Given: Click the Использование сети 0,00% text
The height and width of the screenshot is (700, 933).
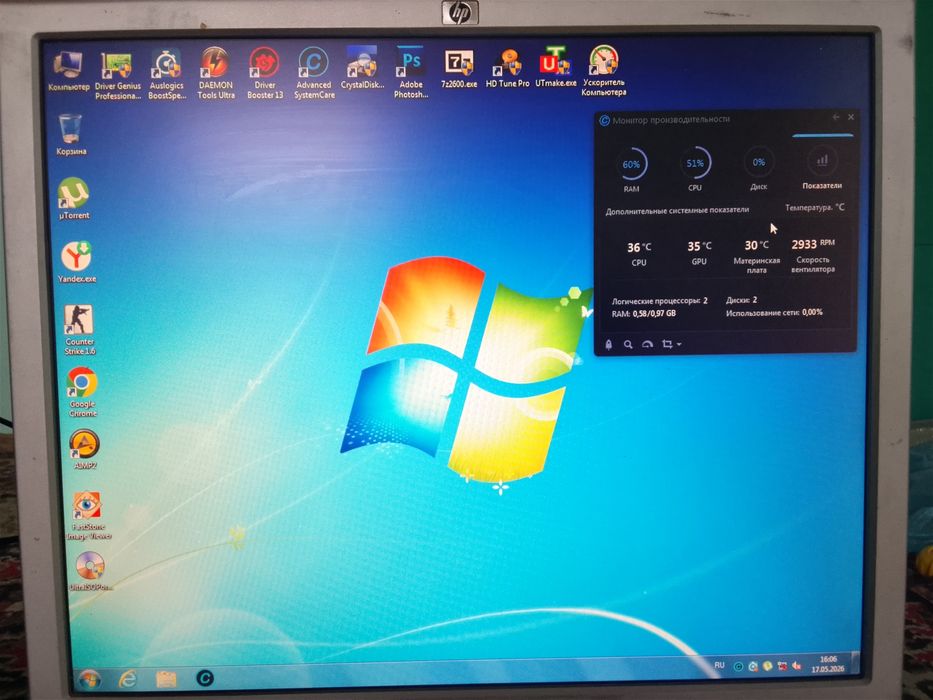Looking at the screenshot, I should pyautogui.click(x=774, y=312).
